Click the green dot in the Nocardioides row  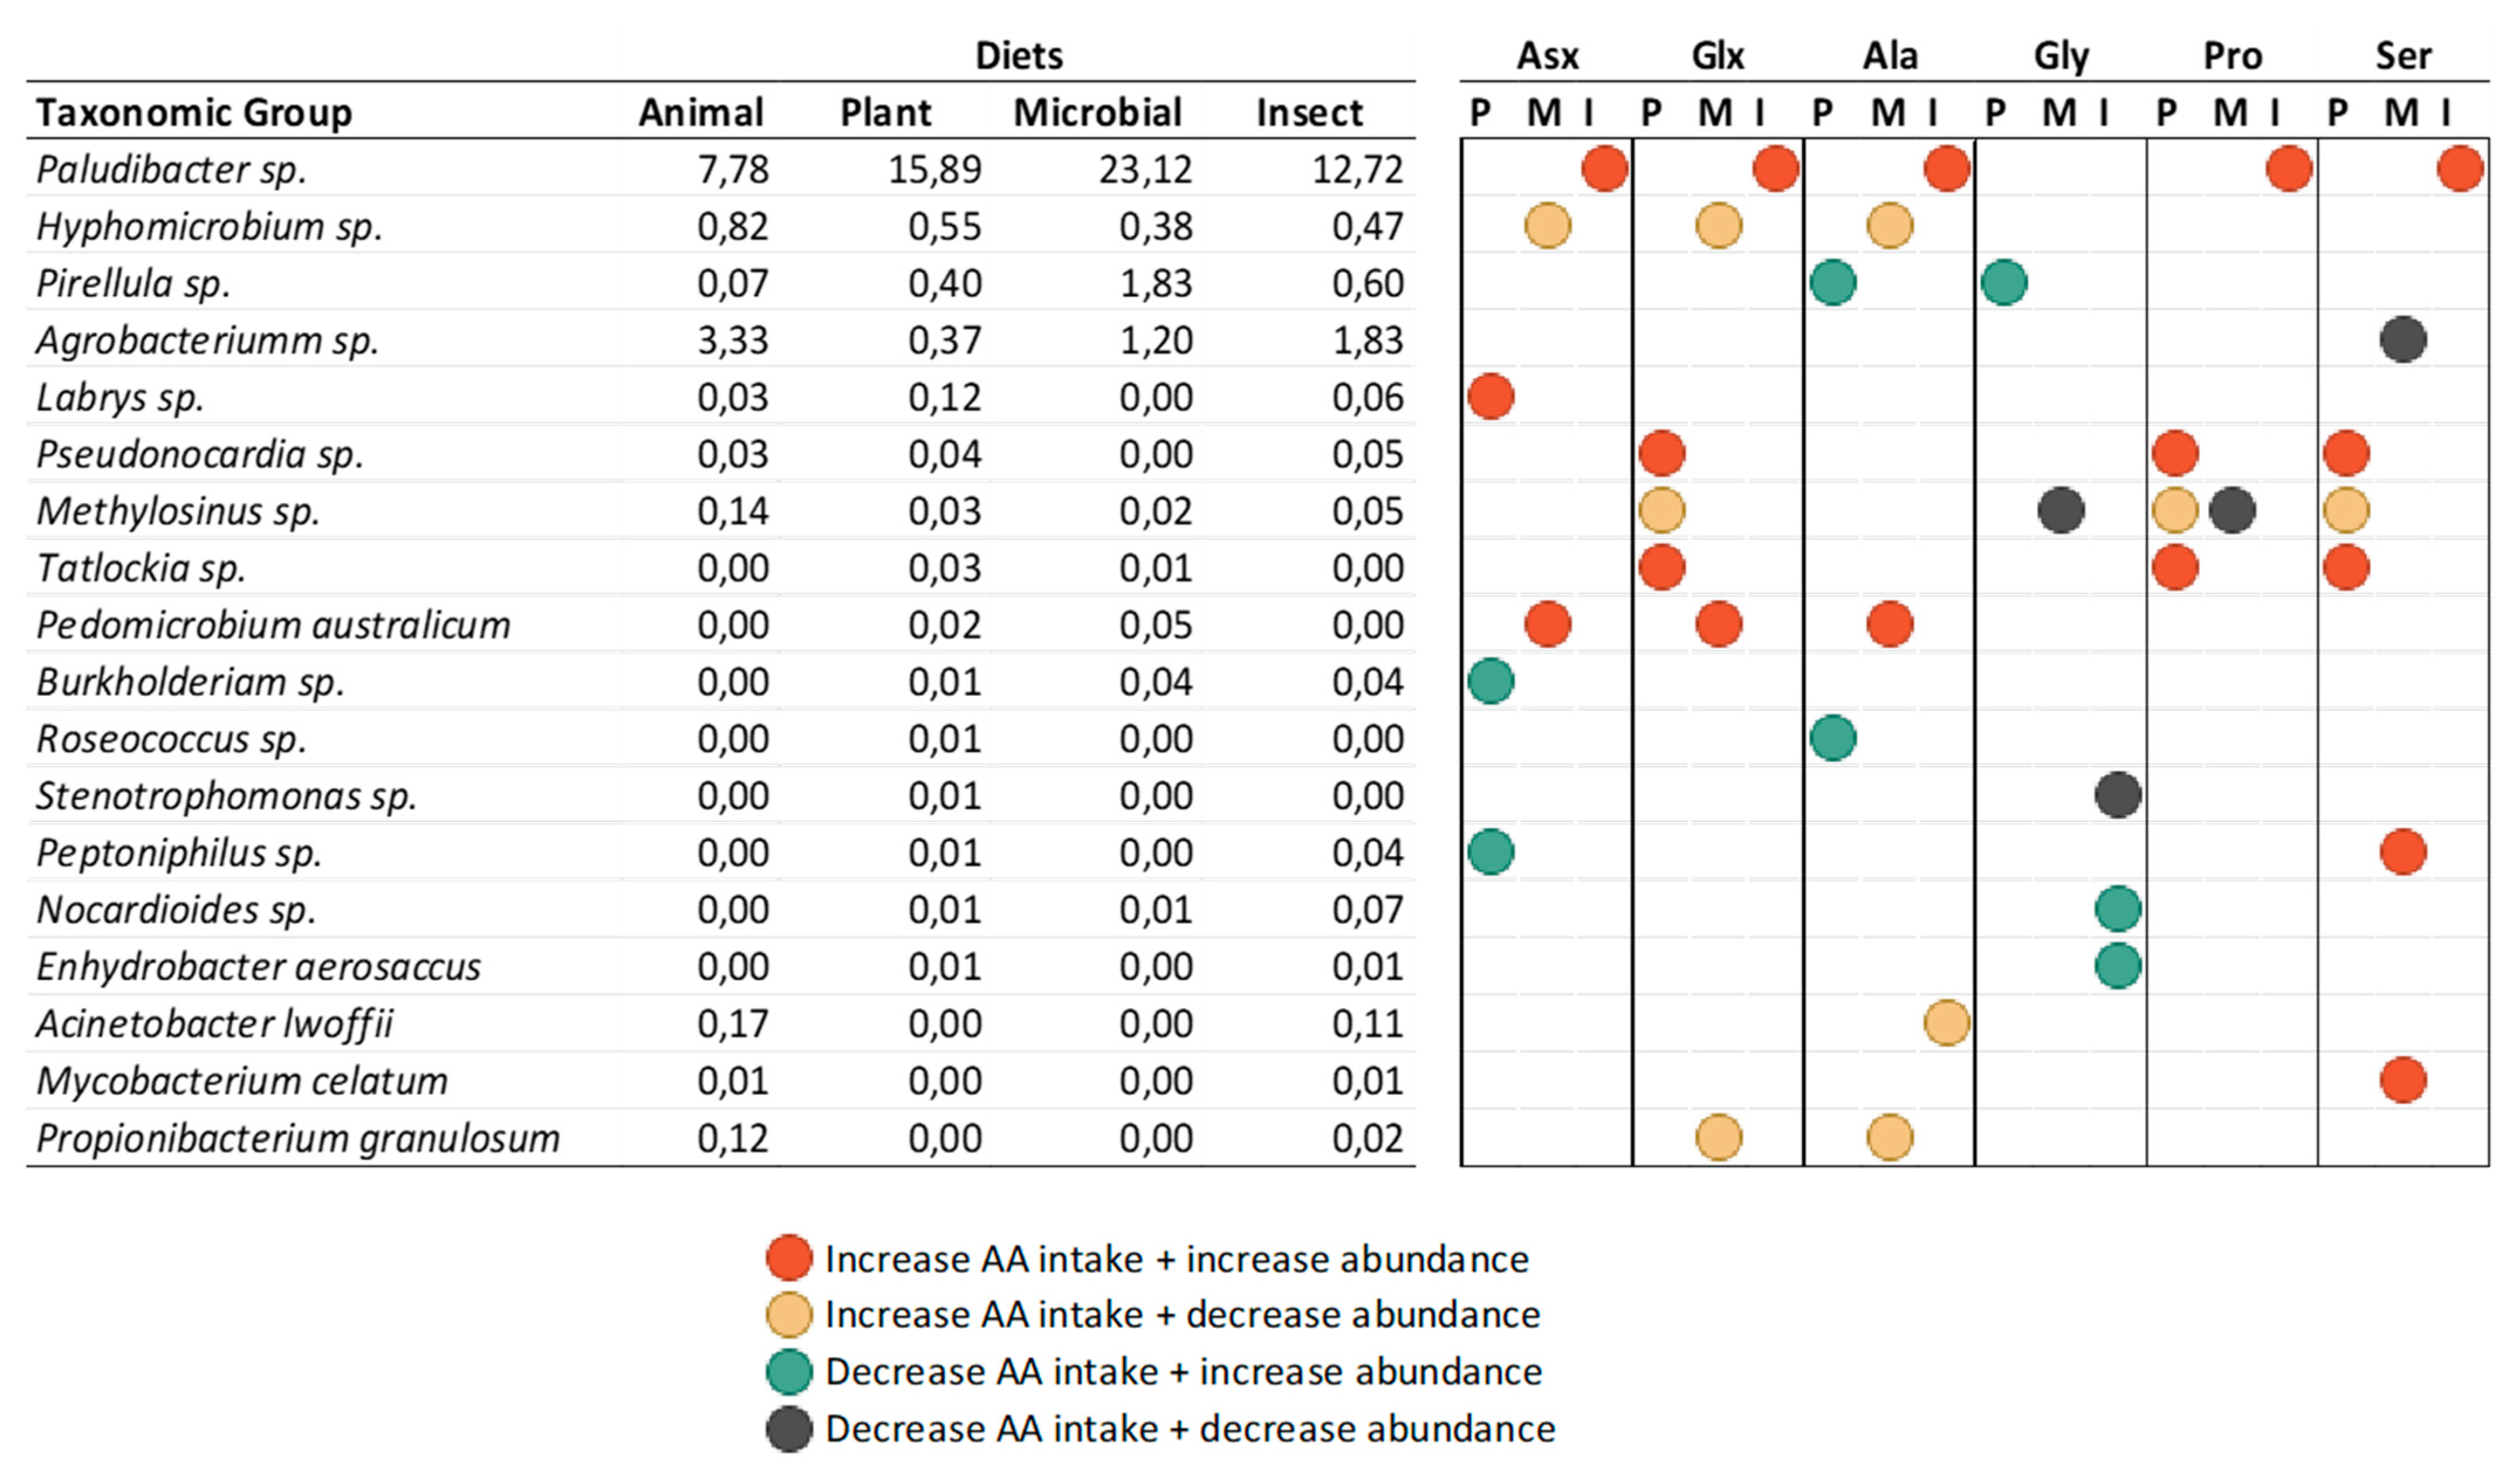(x=2117, y=909)
